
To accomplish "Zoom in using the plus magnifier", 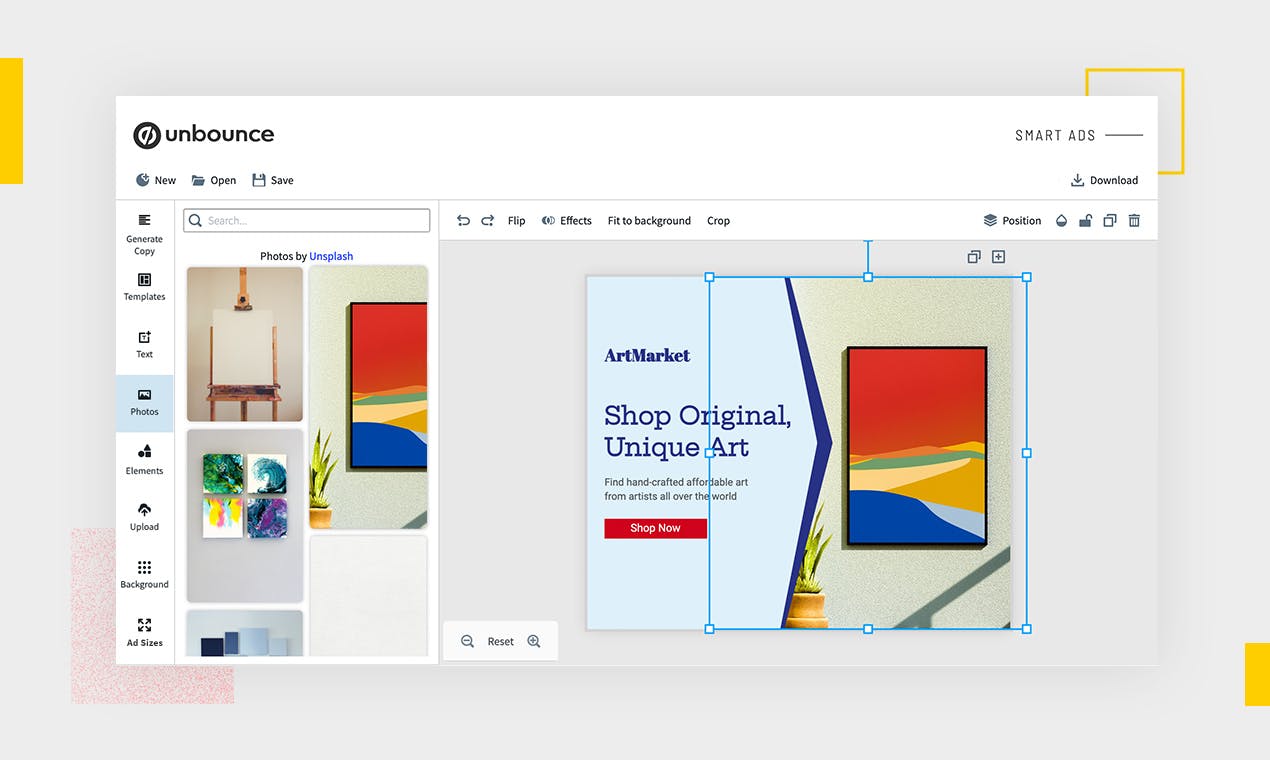I will point(534,642).
